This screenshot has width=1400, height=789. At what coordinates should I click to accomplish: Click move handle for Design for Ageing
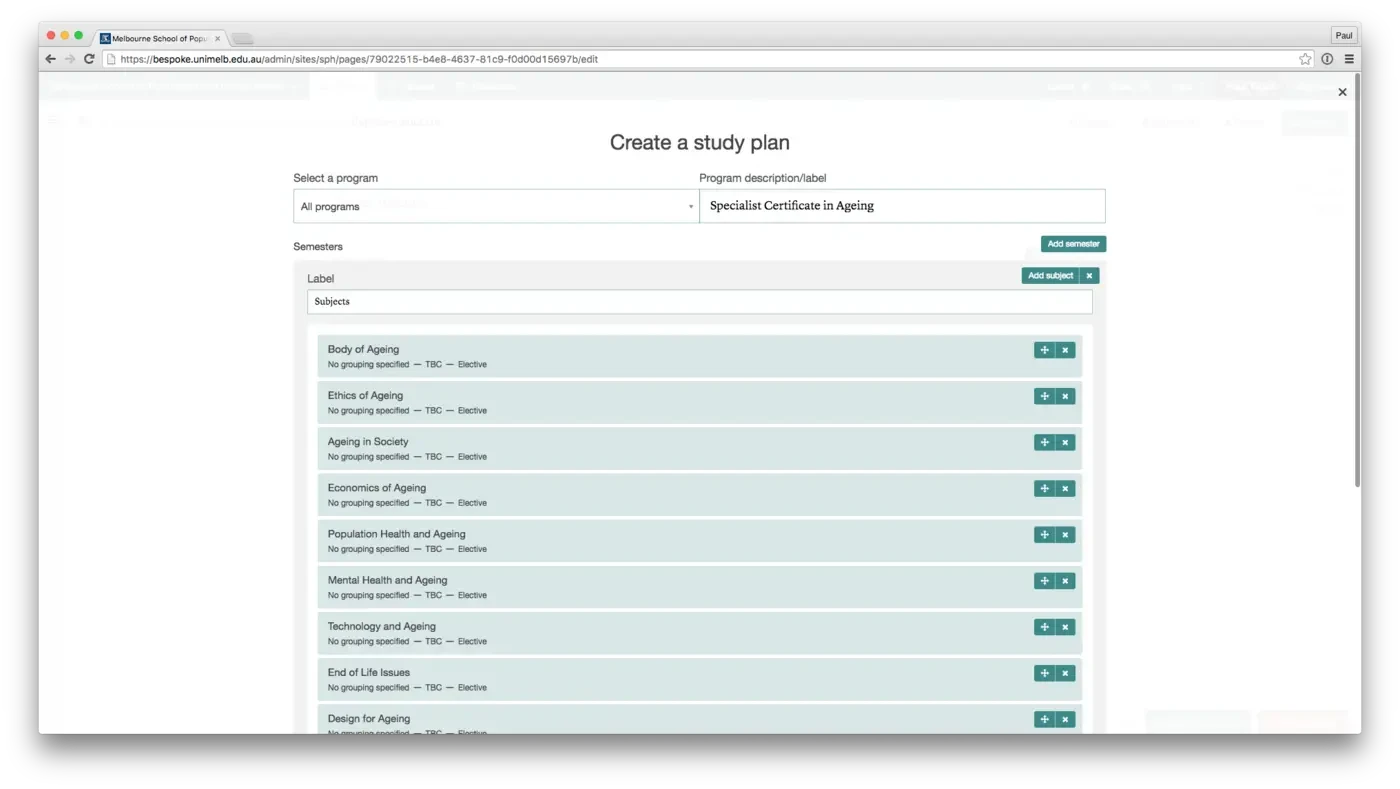(1044, 719)
